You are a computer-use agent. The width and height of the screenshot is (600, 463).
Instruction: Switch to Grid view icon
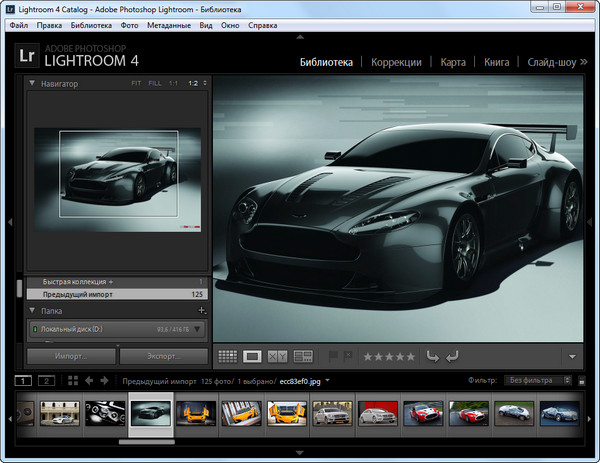[x=227, y=355]
